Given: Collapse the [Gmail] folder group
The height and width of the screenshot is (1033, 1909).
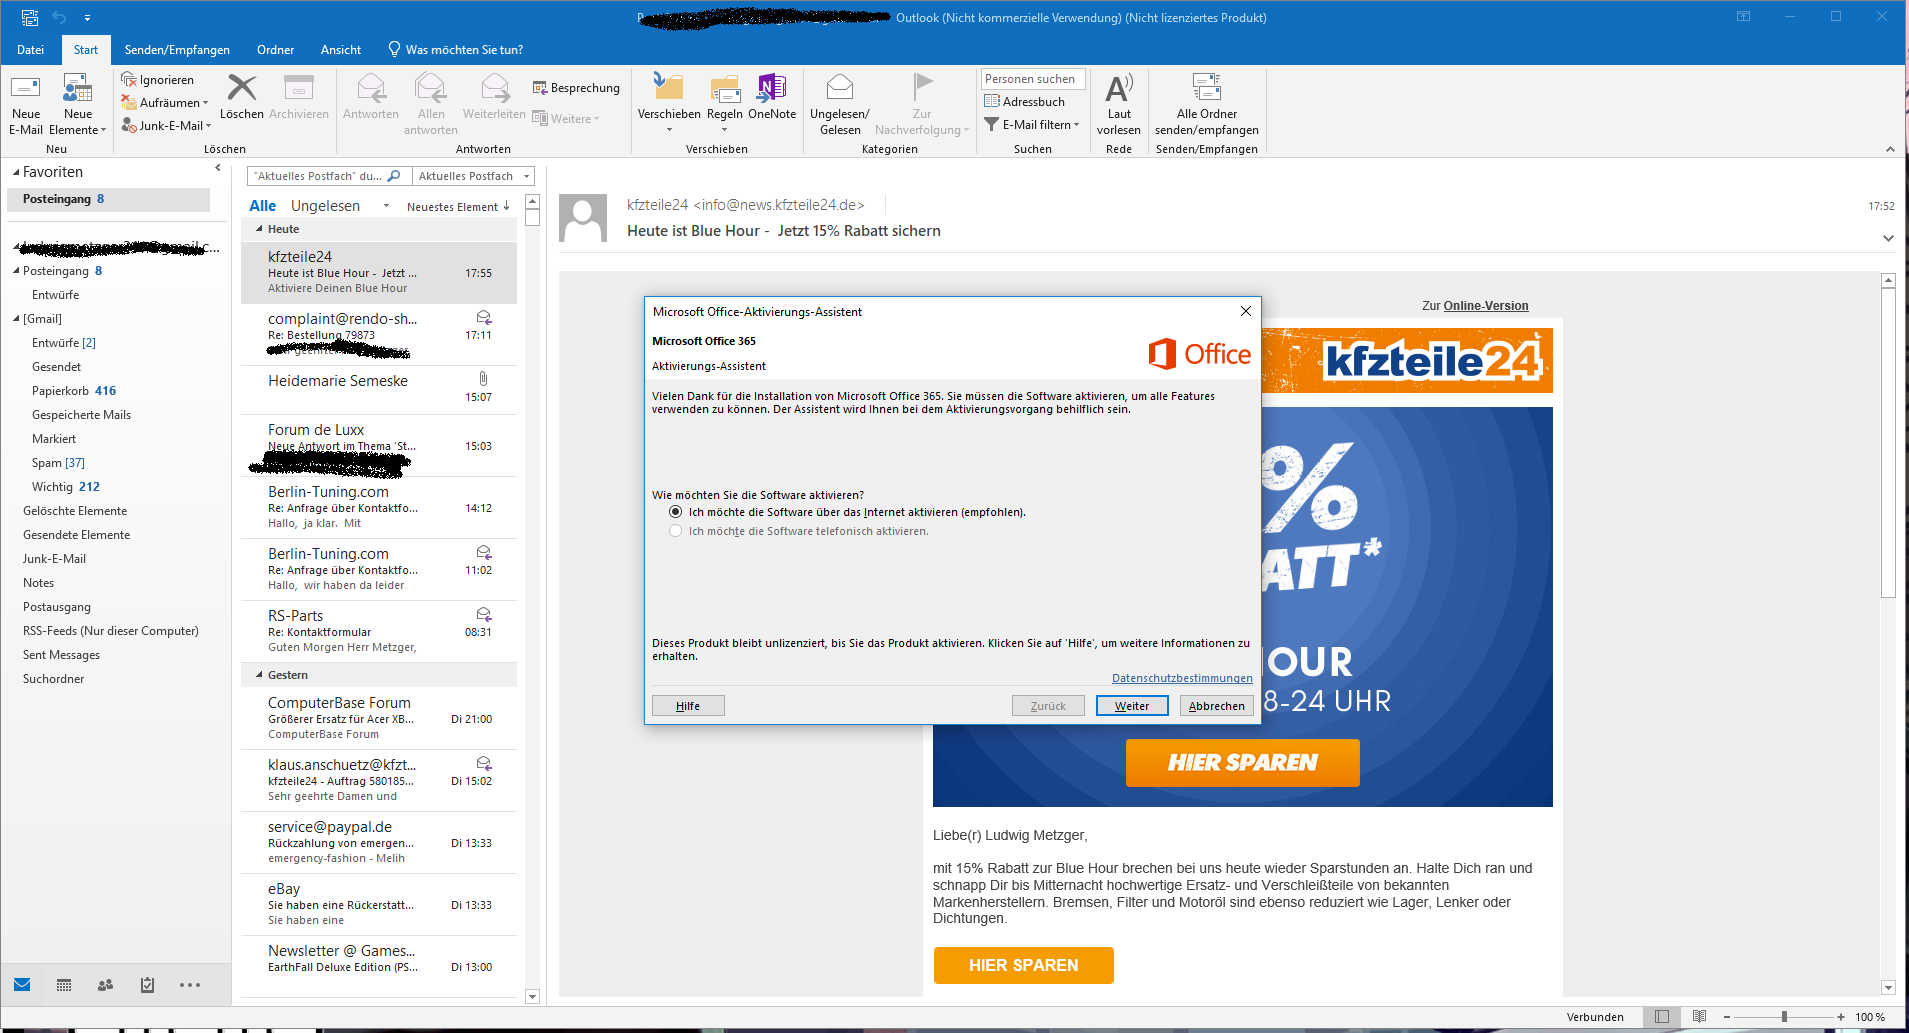Looking at the screenshot, I should 16,319.
